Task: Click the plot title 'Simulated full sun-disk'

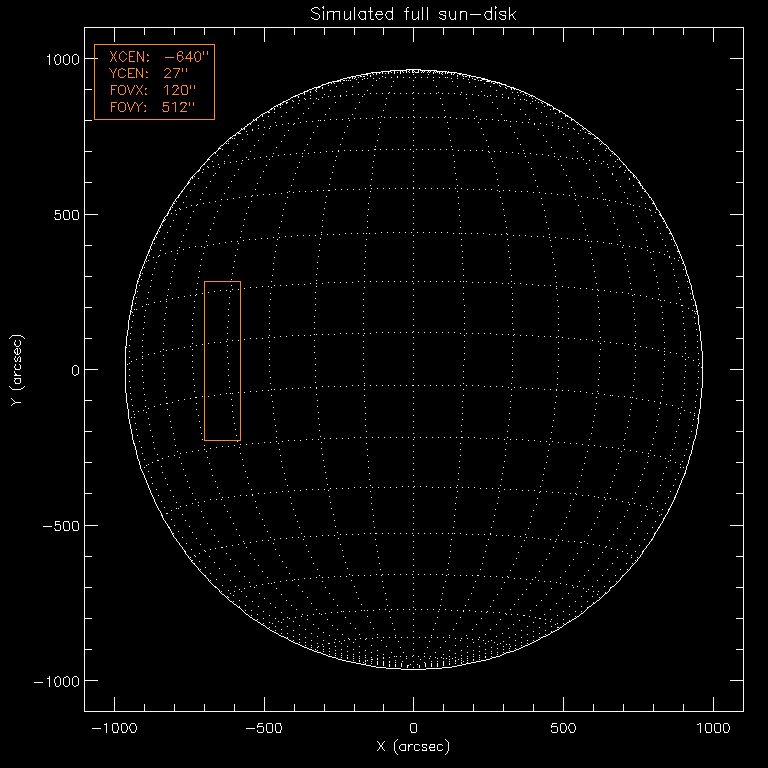Action: (413, 14)
